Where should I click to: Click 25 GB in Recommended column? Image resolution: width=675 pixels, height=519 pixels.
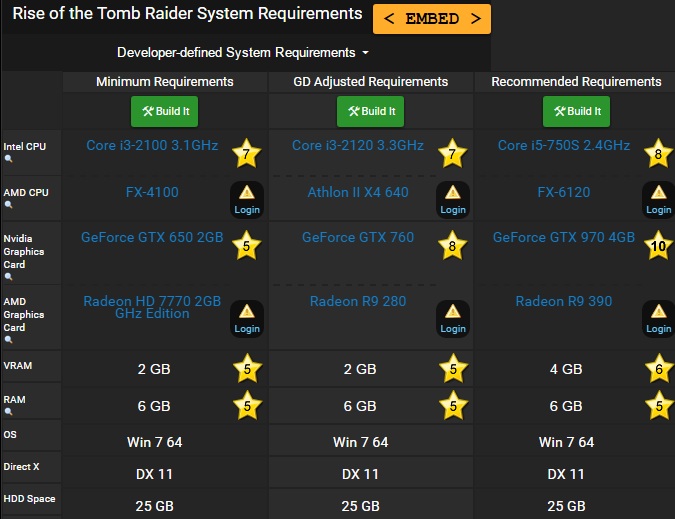(566, 506)
